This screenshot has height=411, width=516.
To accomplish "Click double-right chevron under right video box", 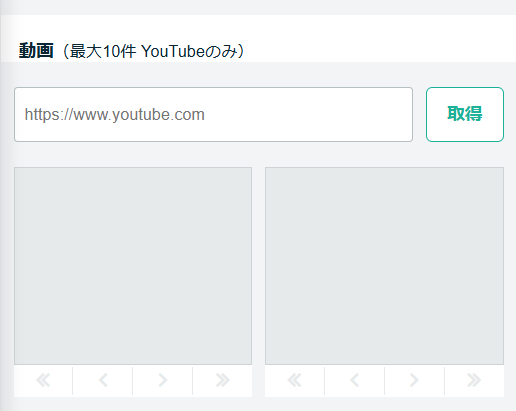I will pyautogui.click(x=474, y=380).
